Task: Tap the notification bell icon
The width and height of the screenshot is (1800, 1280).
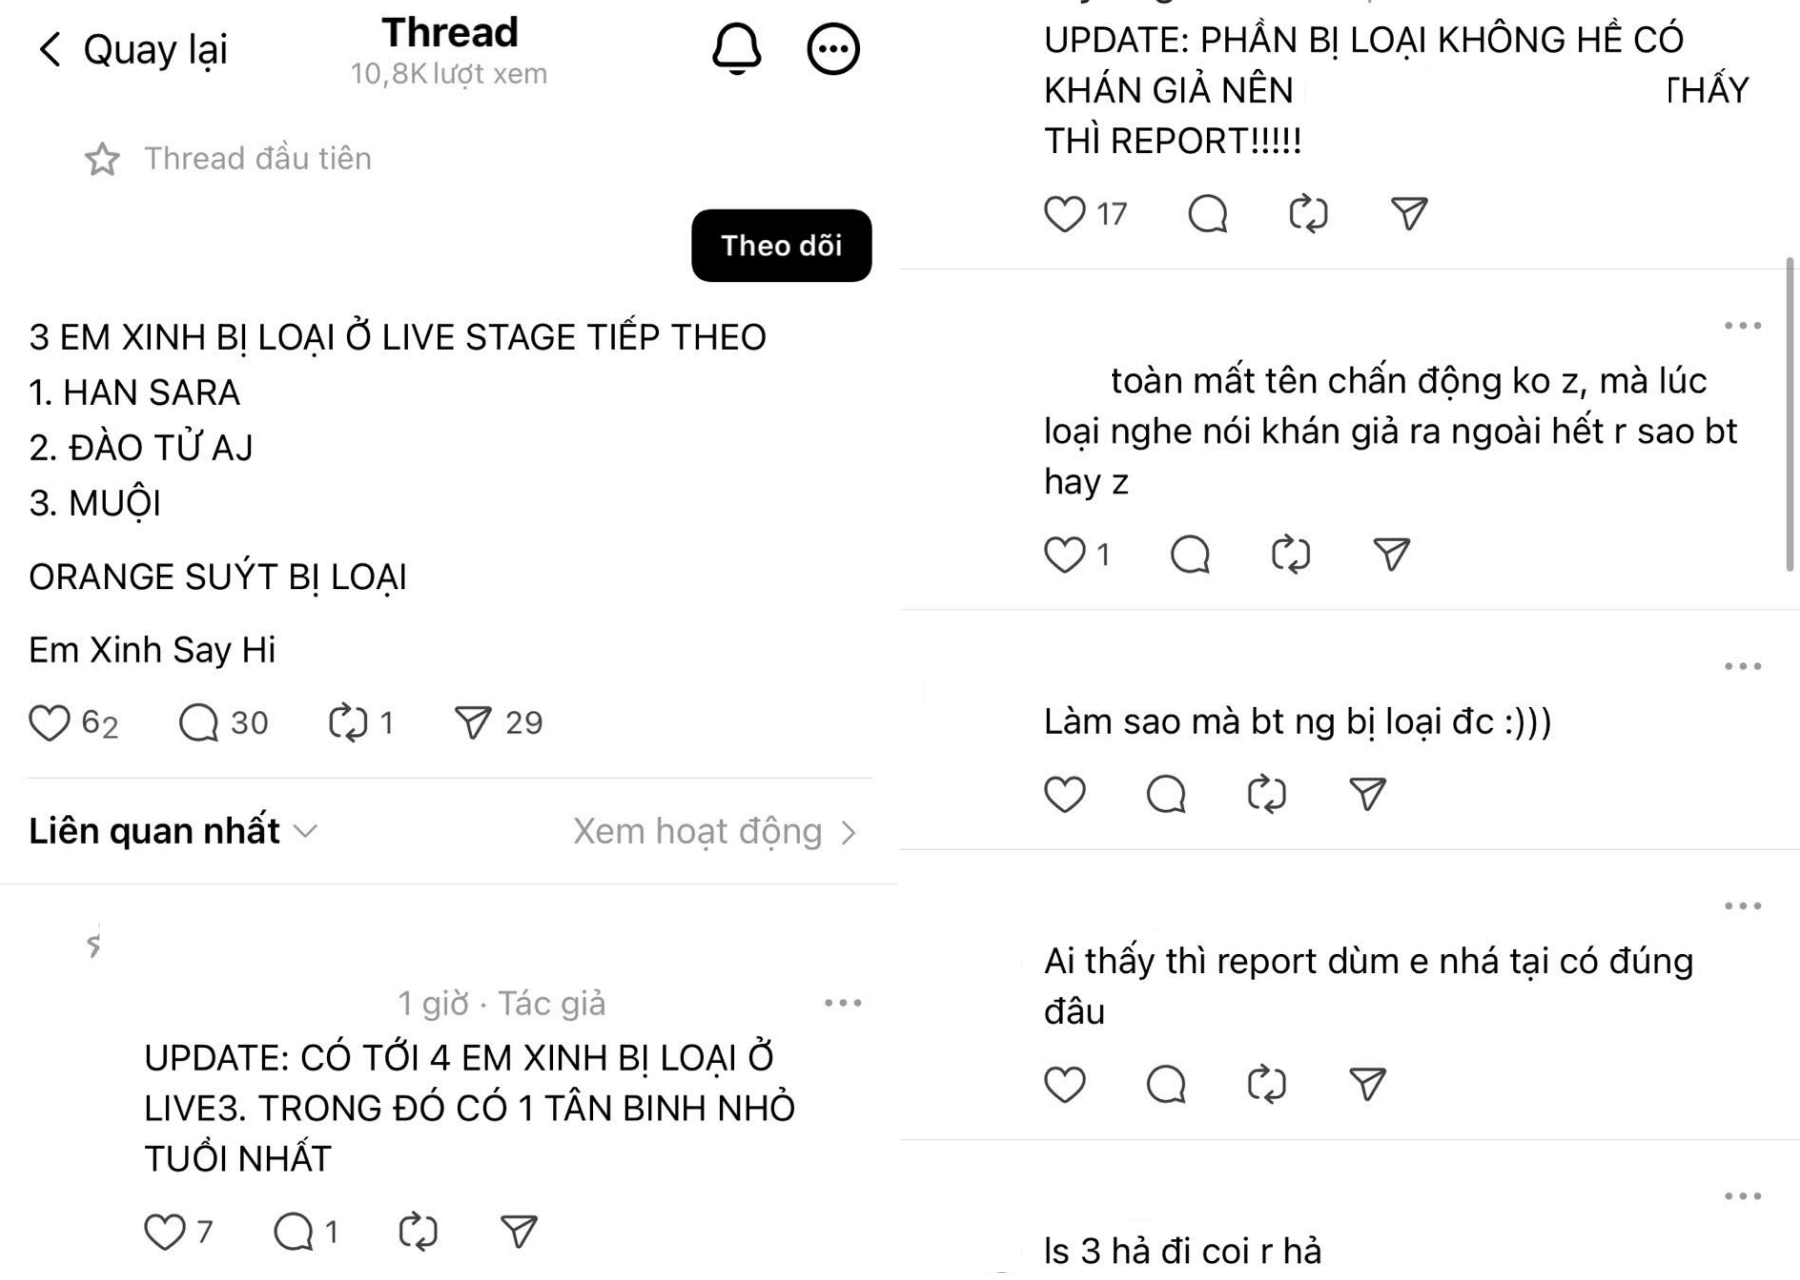Action: coord(736,48)
